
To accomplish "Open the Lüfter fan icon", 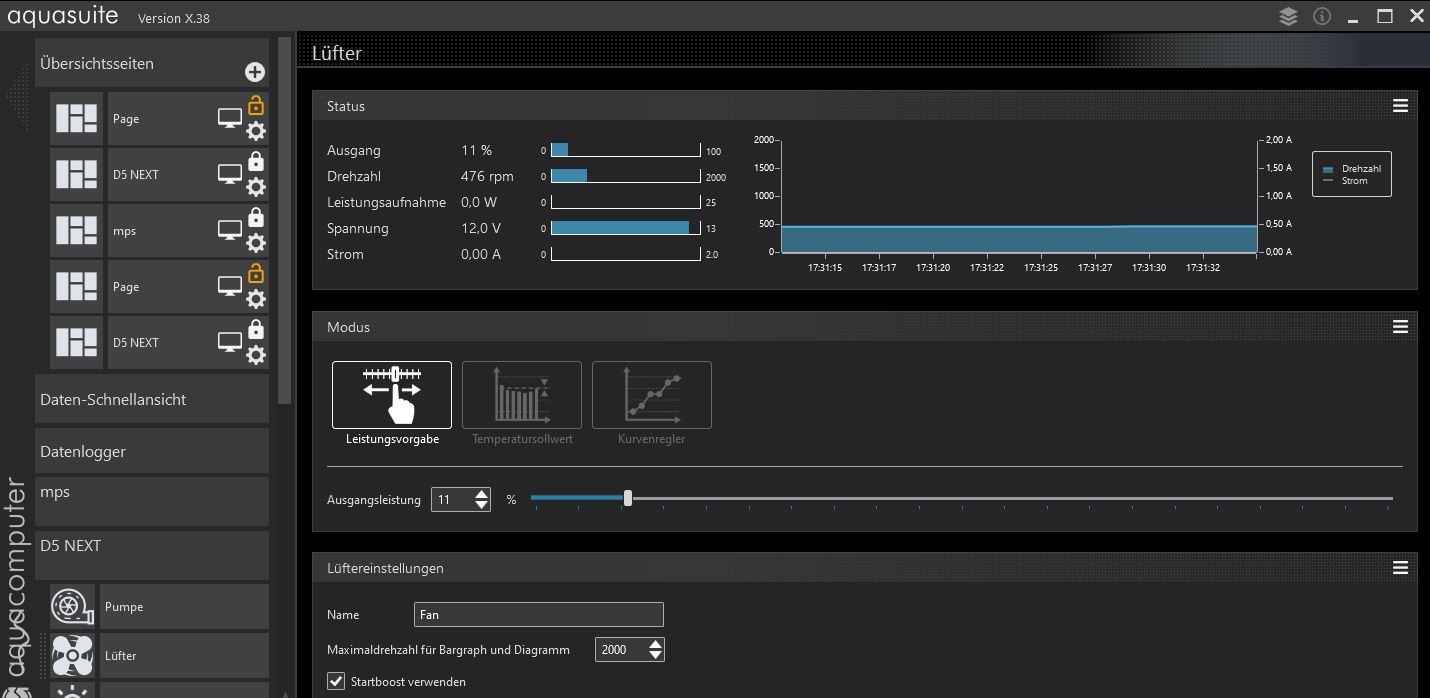I will (x=72, y=656).
